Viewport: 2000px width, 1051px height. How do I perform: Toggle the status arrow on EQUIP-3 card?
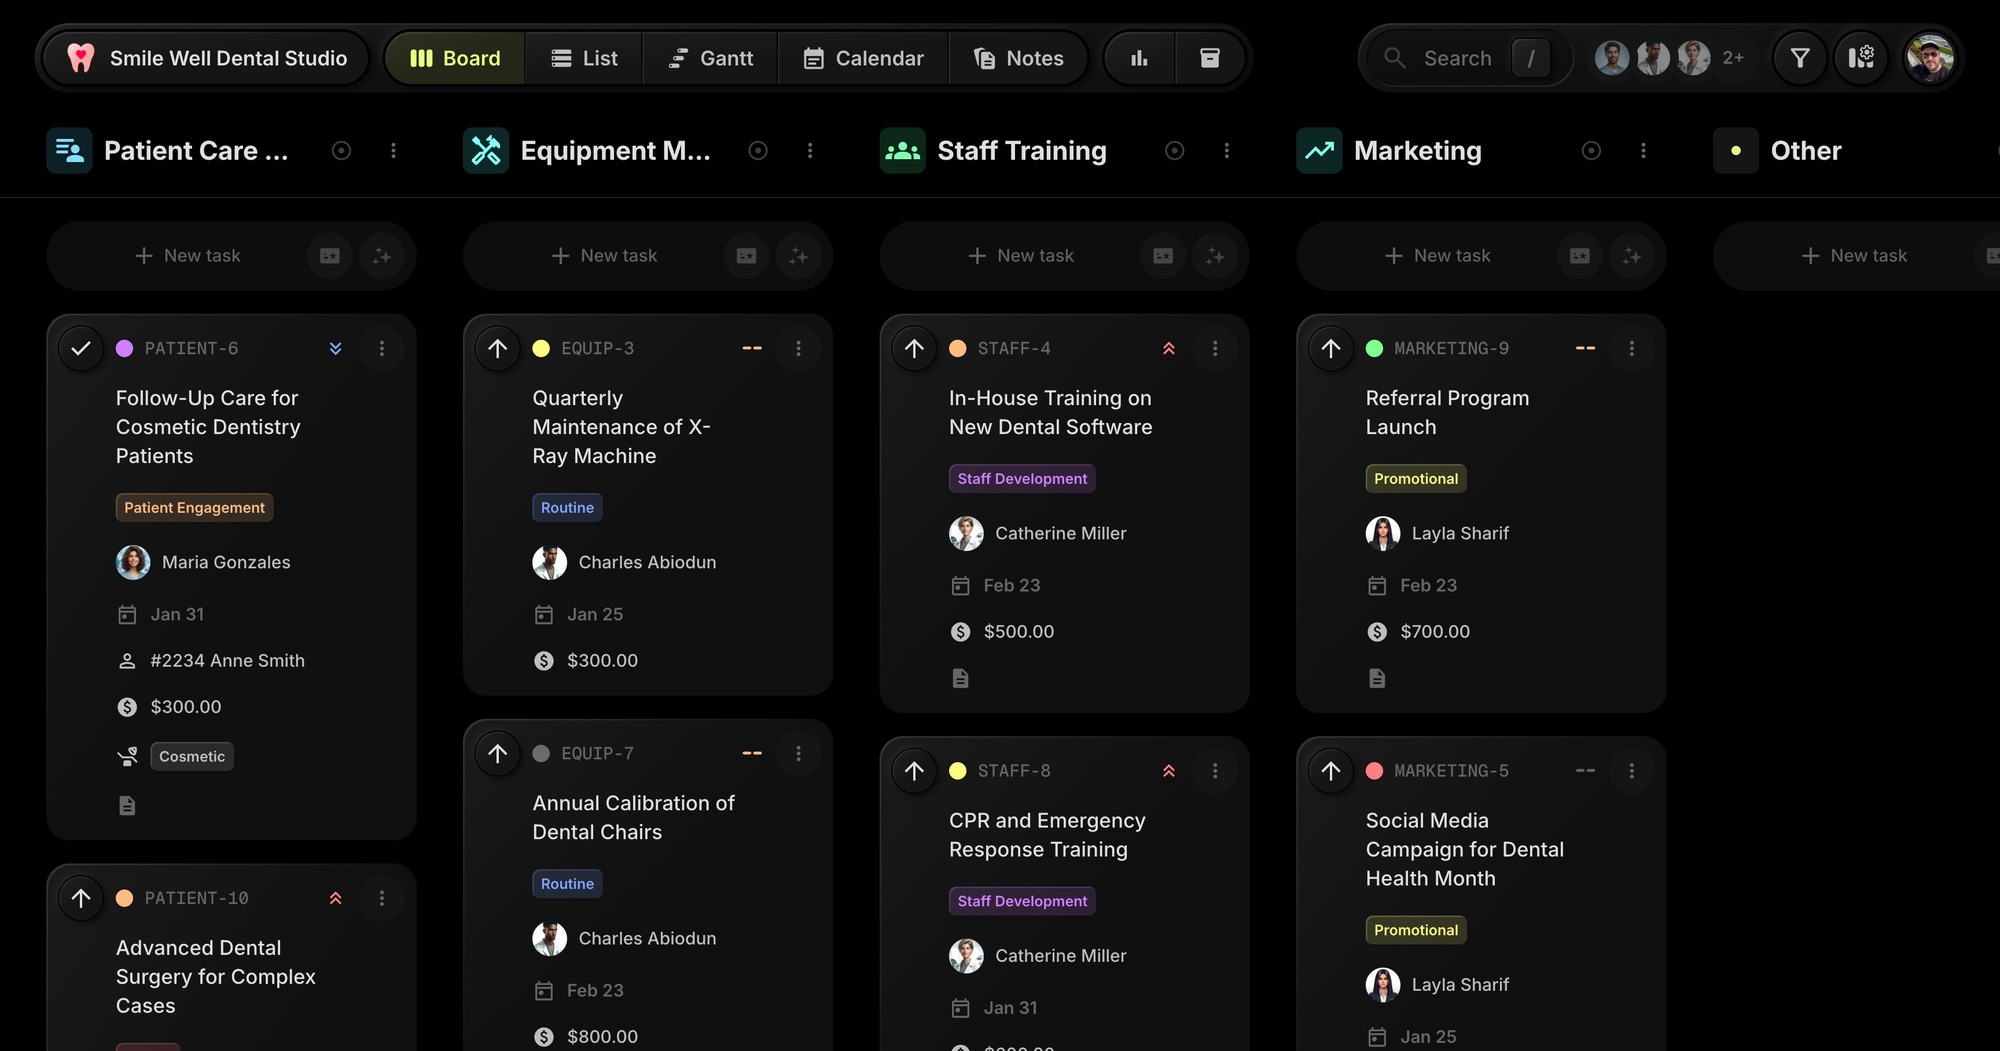498,348
